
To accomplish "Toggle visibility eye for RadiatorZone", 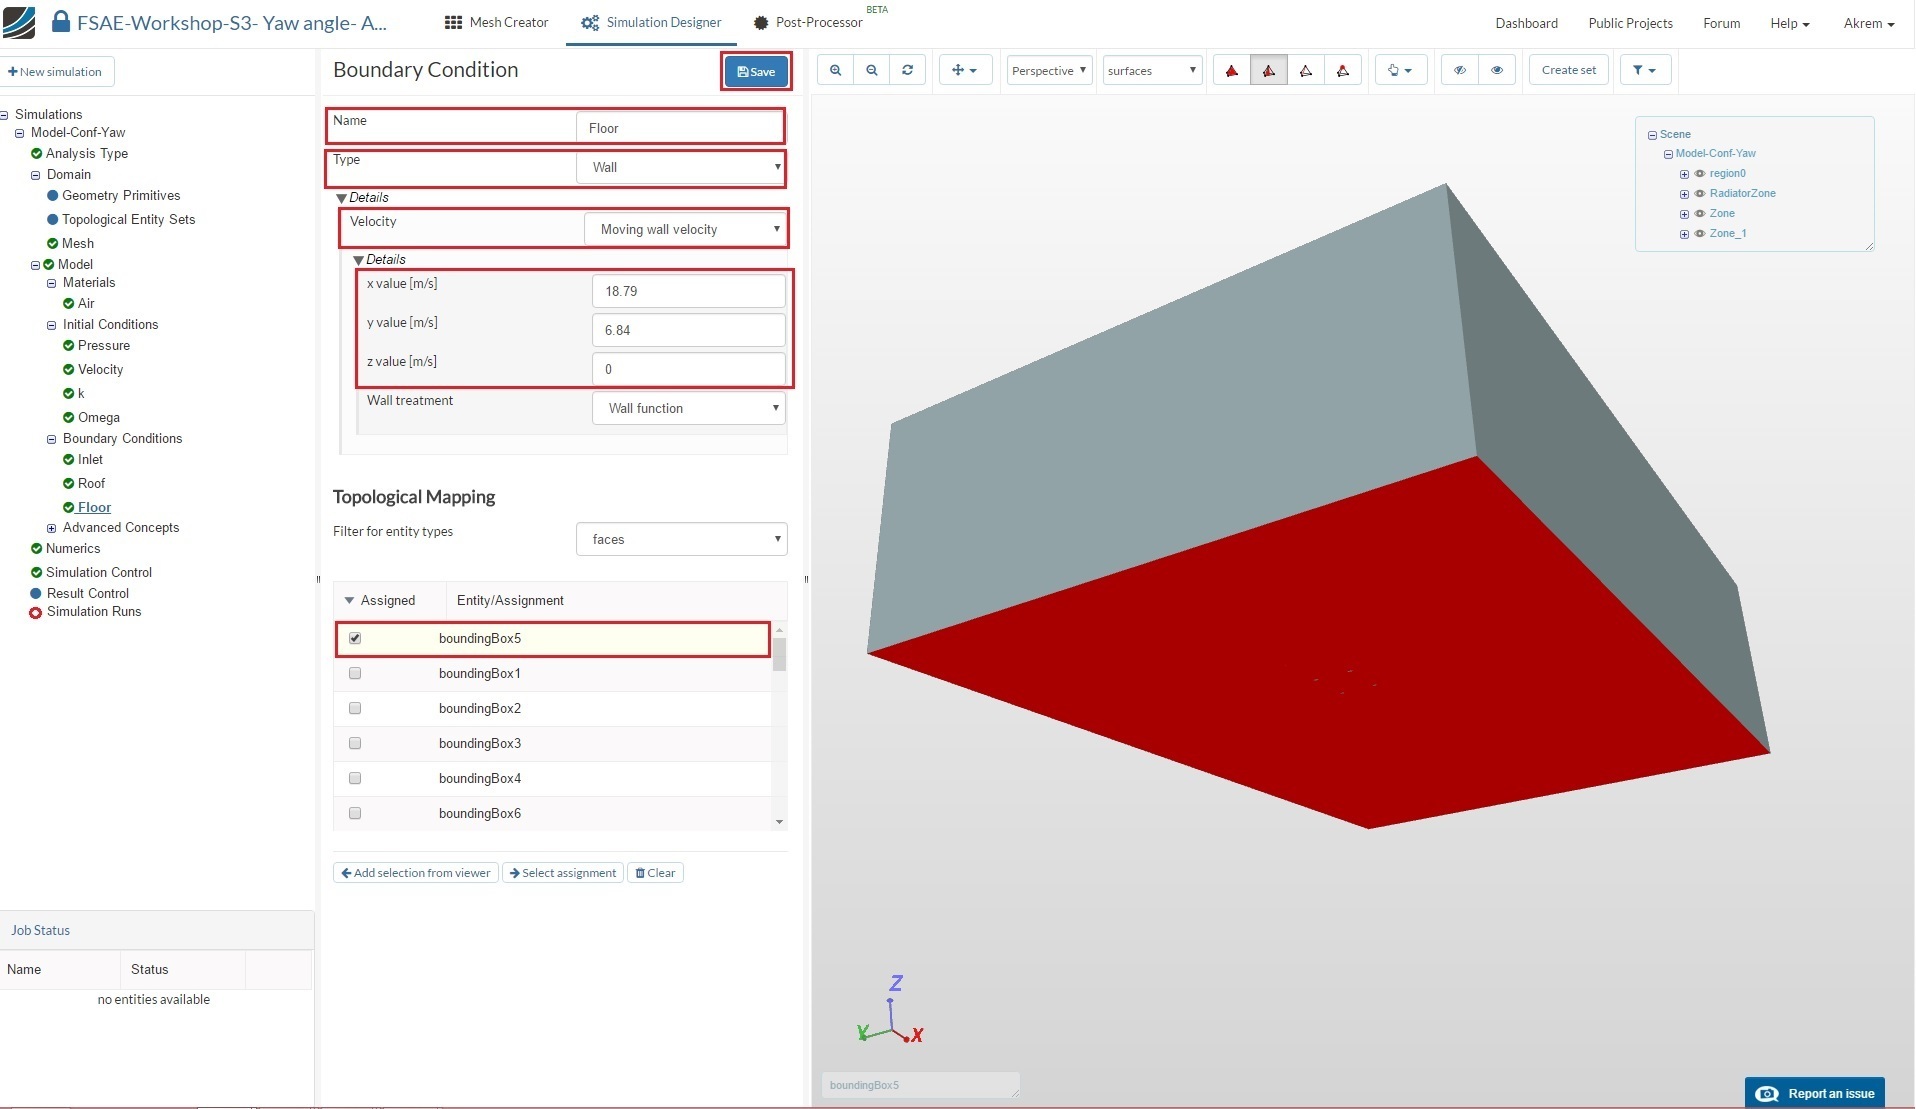I will (1699, 193).
